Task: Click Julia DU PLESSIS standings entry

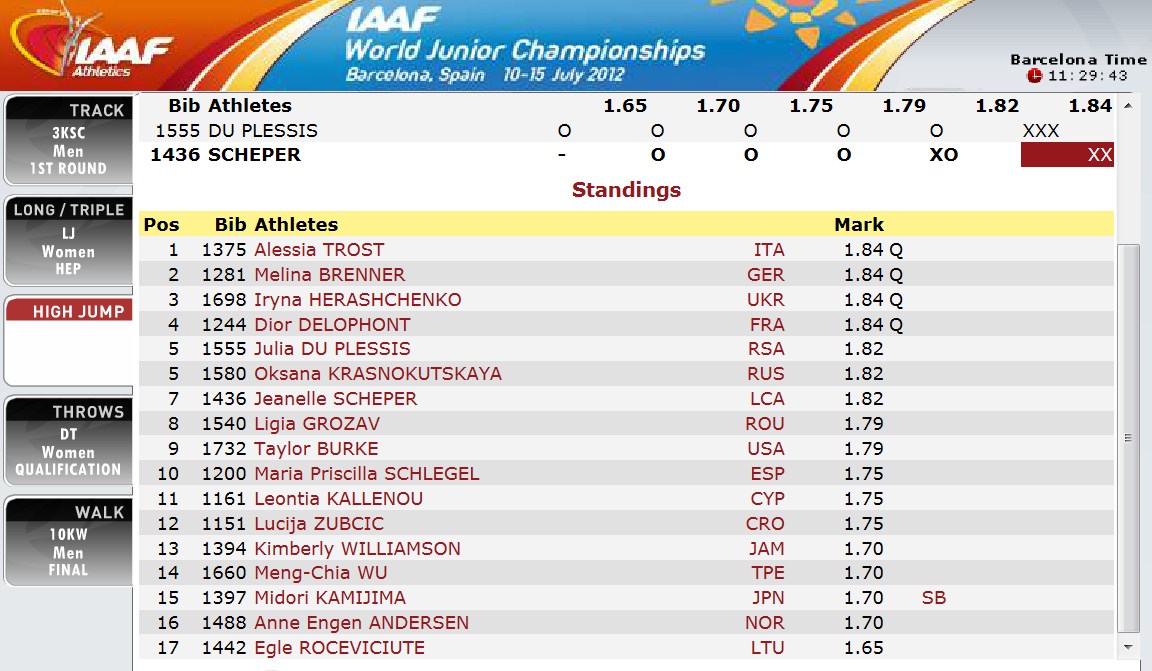Action: pyautogui.click(x=332, y=349)
